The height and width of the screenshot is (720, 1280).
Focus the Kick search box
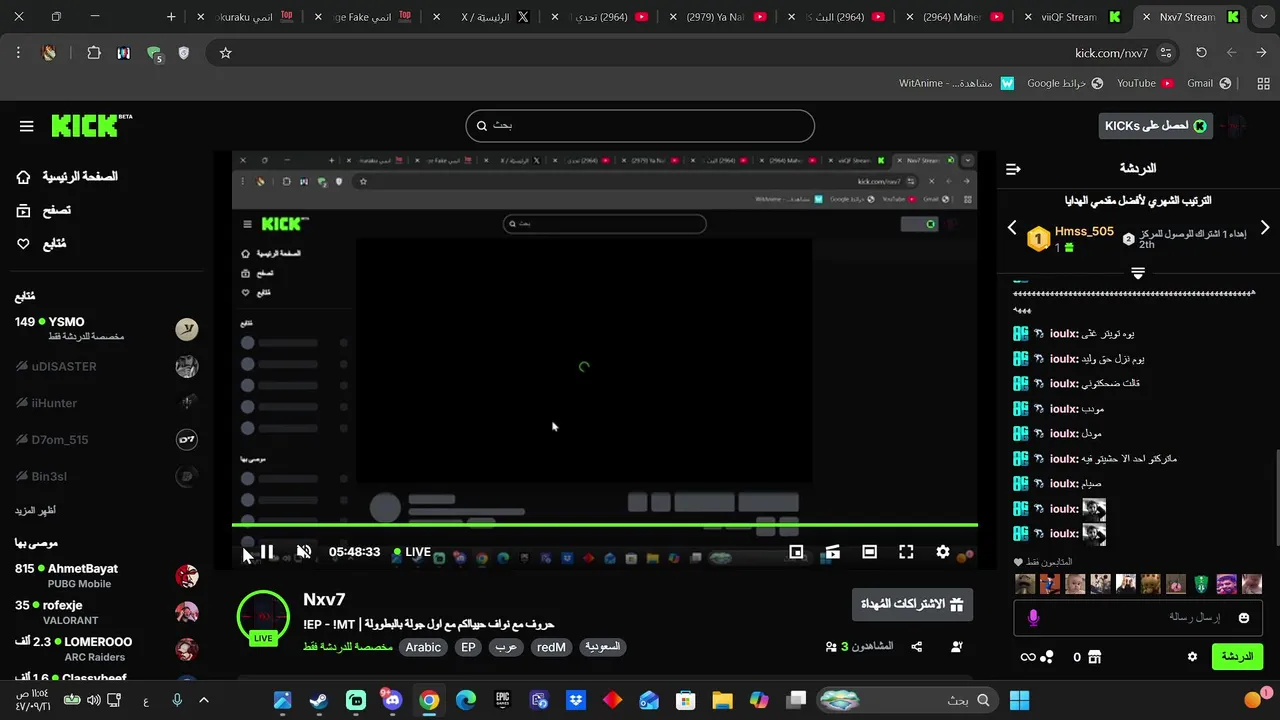tap(640, 125)
